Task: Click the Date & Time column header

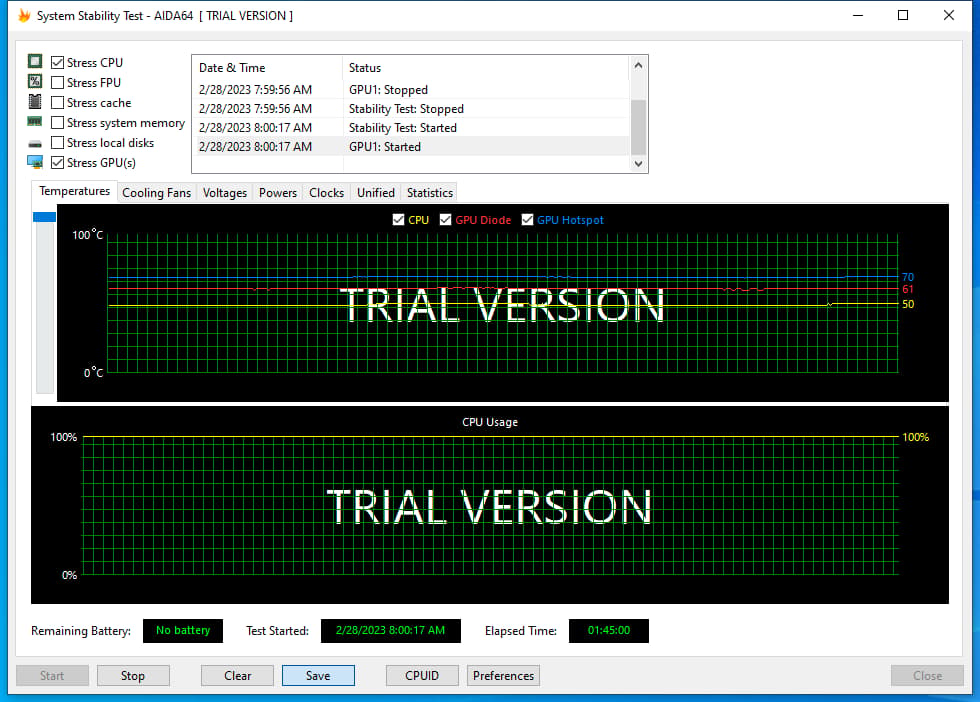Action: point(268,68)
